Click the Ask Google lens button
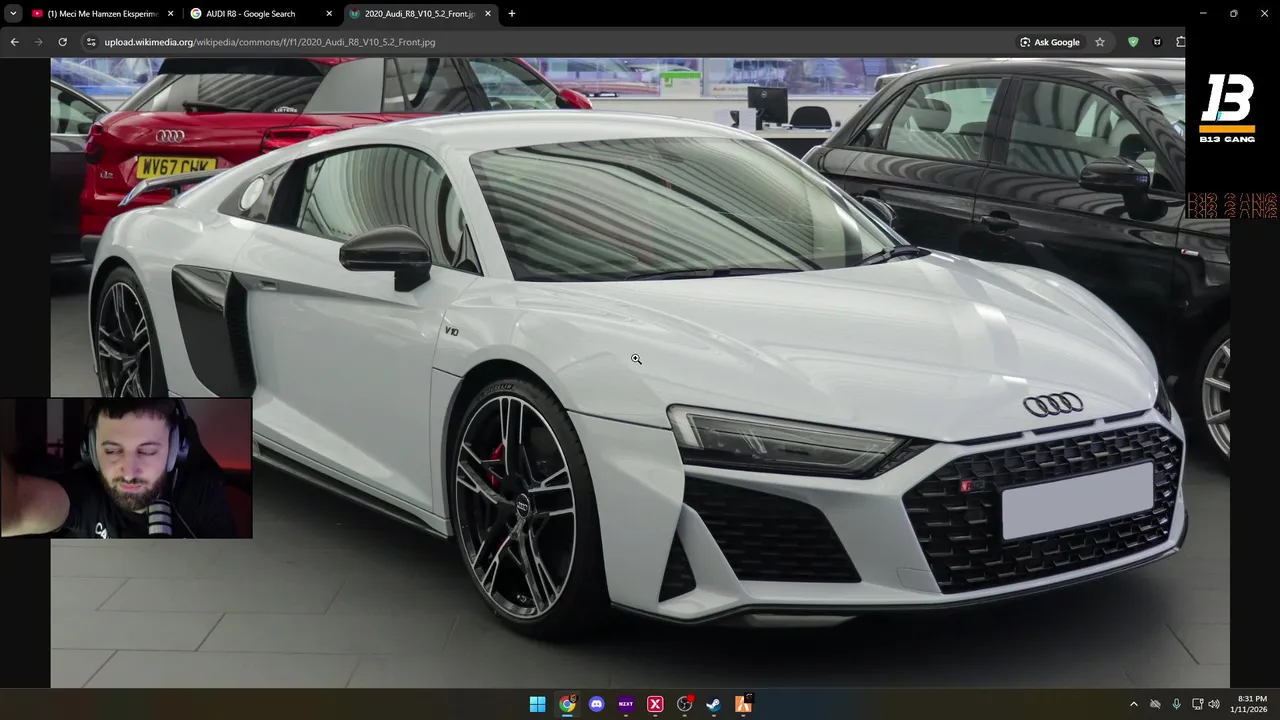The image size is (1280, 720). coord(1050,42)
